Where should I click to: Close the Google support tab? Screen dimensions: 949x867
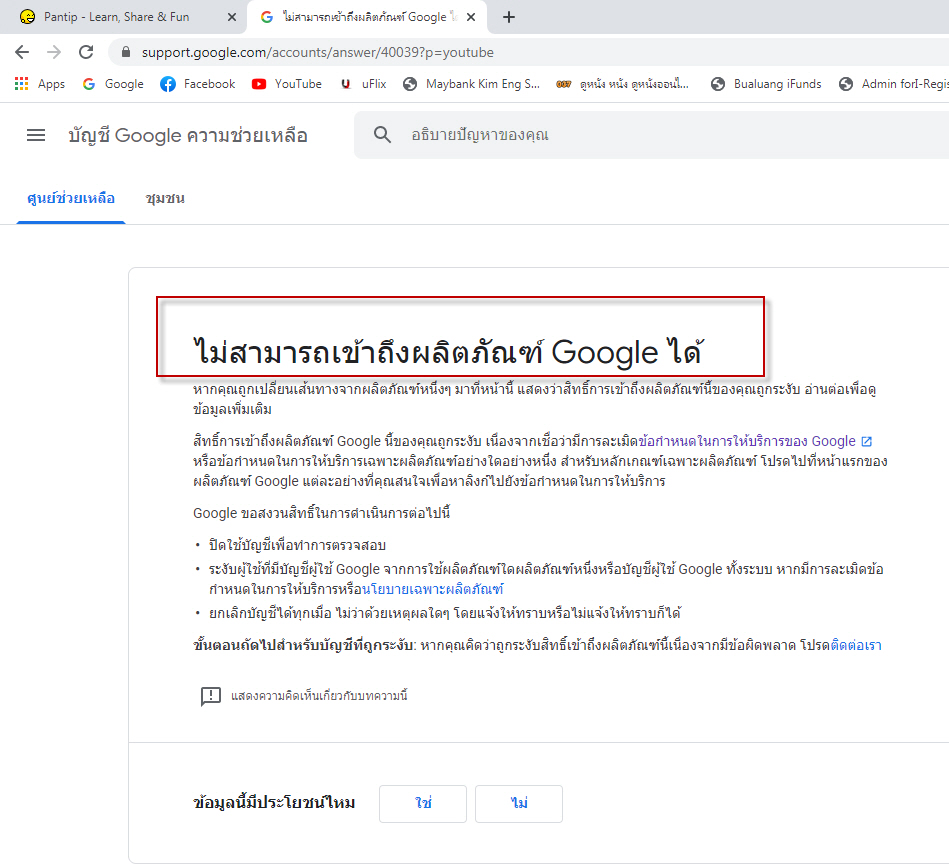coord(471,17)
